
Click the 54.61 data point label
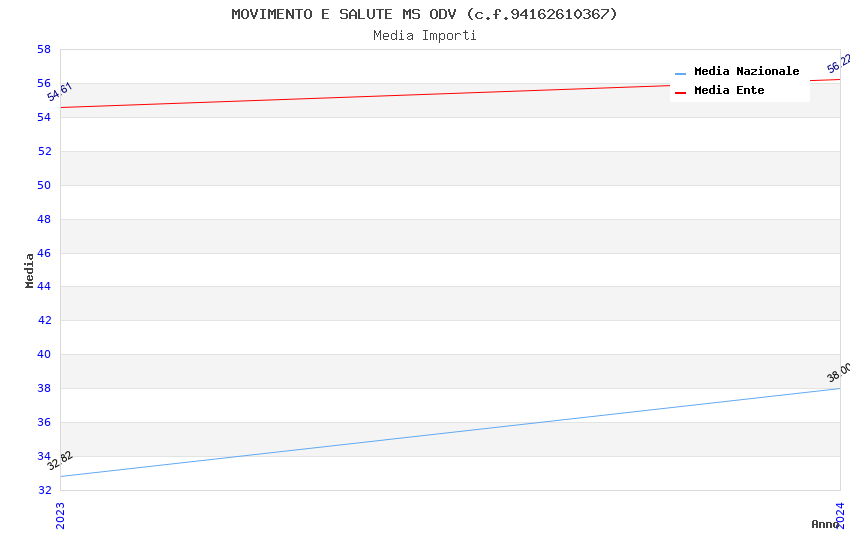pyautogui.click(x=60, y=92)
